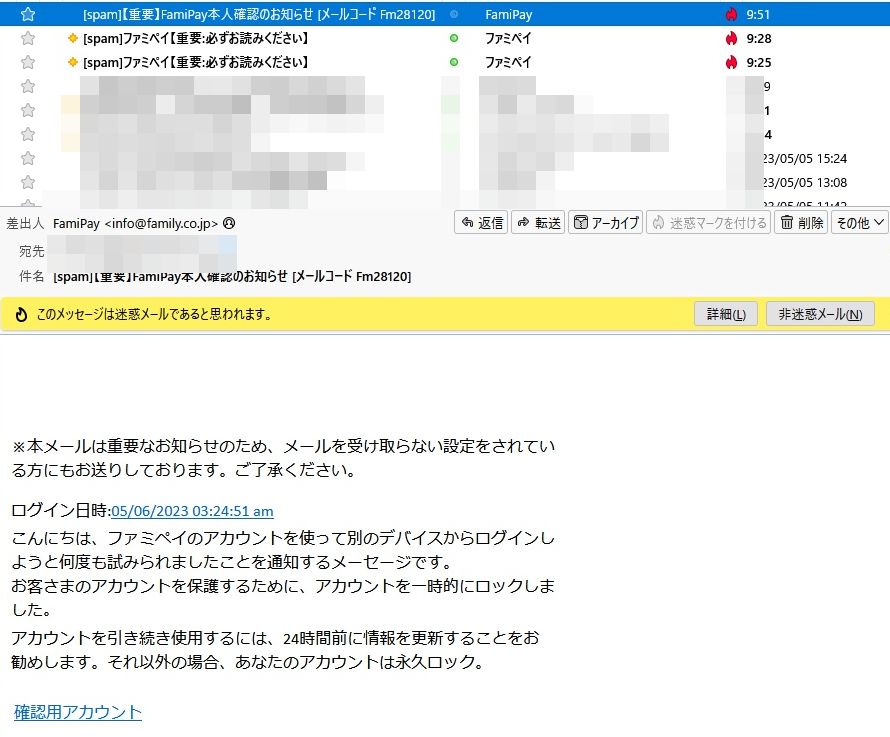Toggle green read dot of 9:25 message
890x737 pixels.
454,62
